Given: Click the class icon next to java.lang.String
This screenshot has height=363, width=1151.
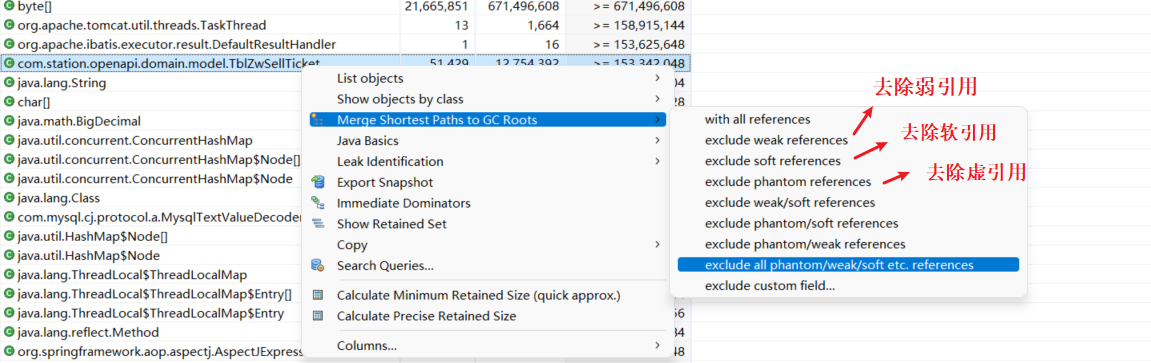Looking at the screenshot, I should 9,83.
